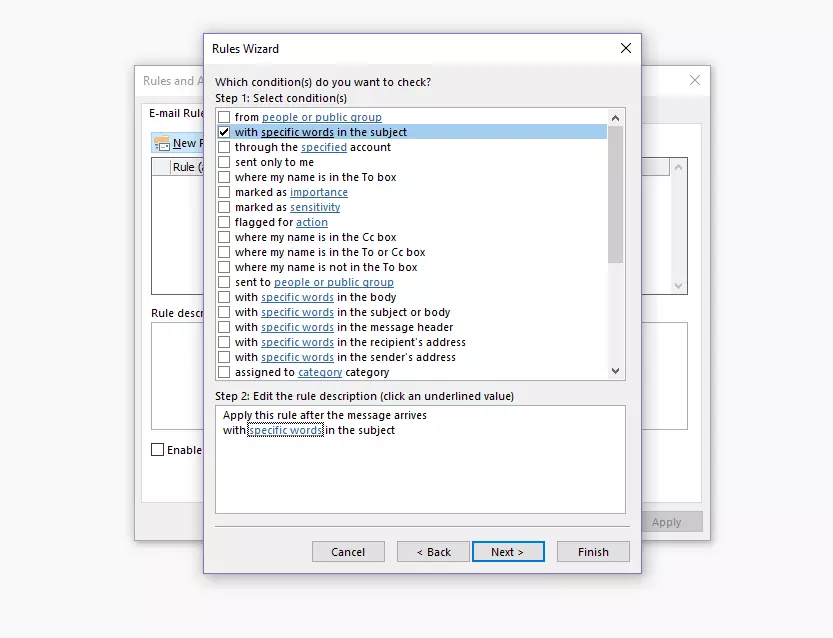Click New Rule icon in Rules and Alerts
Image resolution: width=833 pixels, height=638 pixels.
click(x=162, y=143)
